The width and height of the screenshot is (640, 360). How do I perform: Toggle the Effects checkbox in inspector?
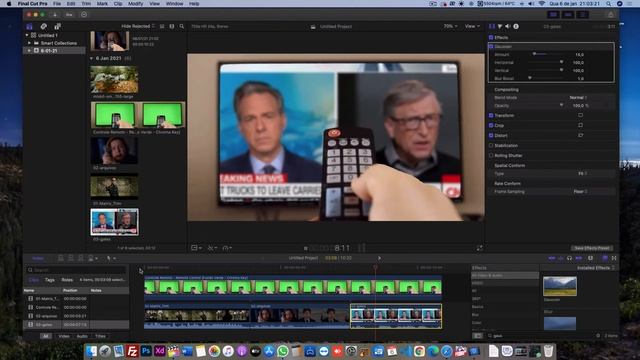pos(491,38)
